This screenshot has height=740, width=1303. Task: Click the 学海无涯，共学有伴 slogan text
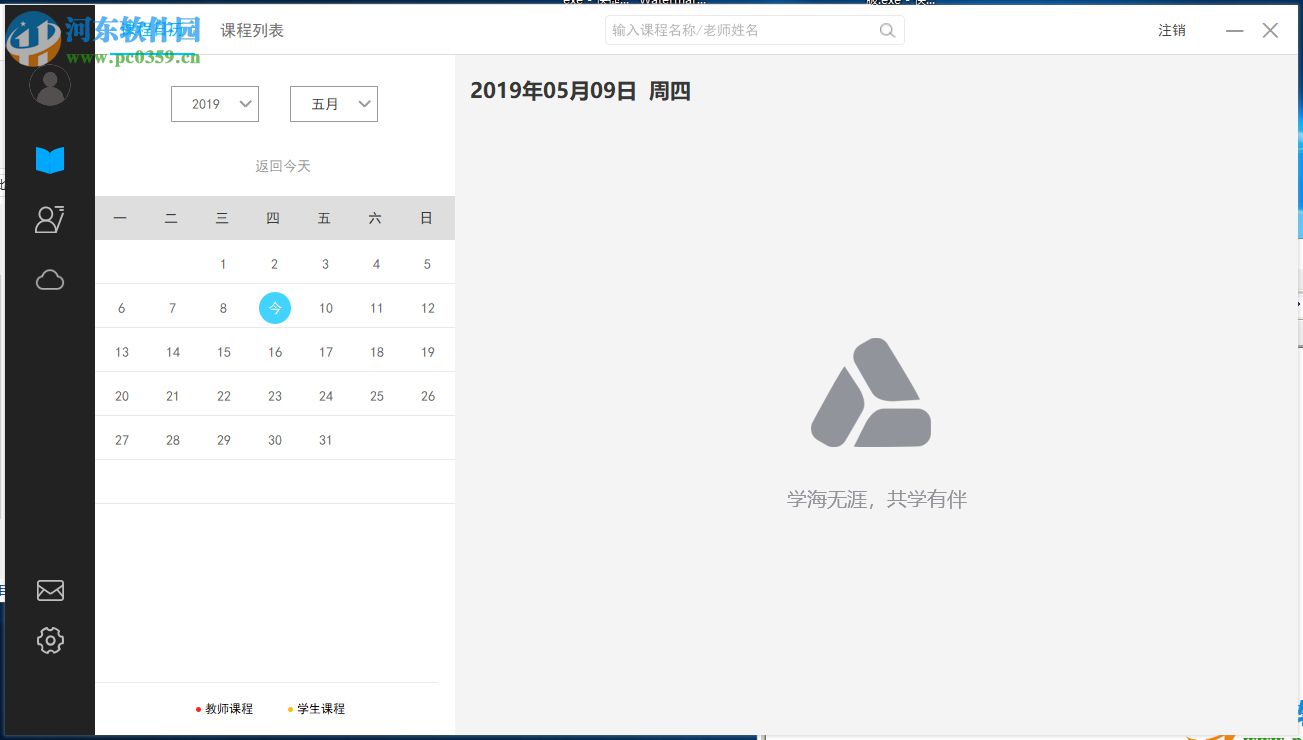(877, 499)
